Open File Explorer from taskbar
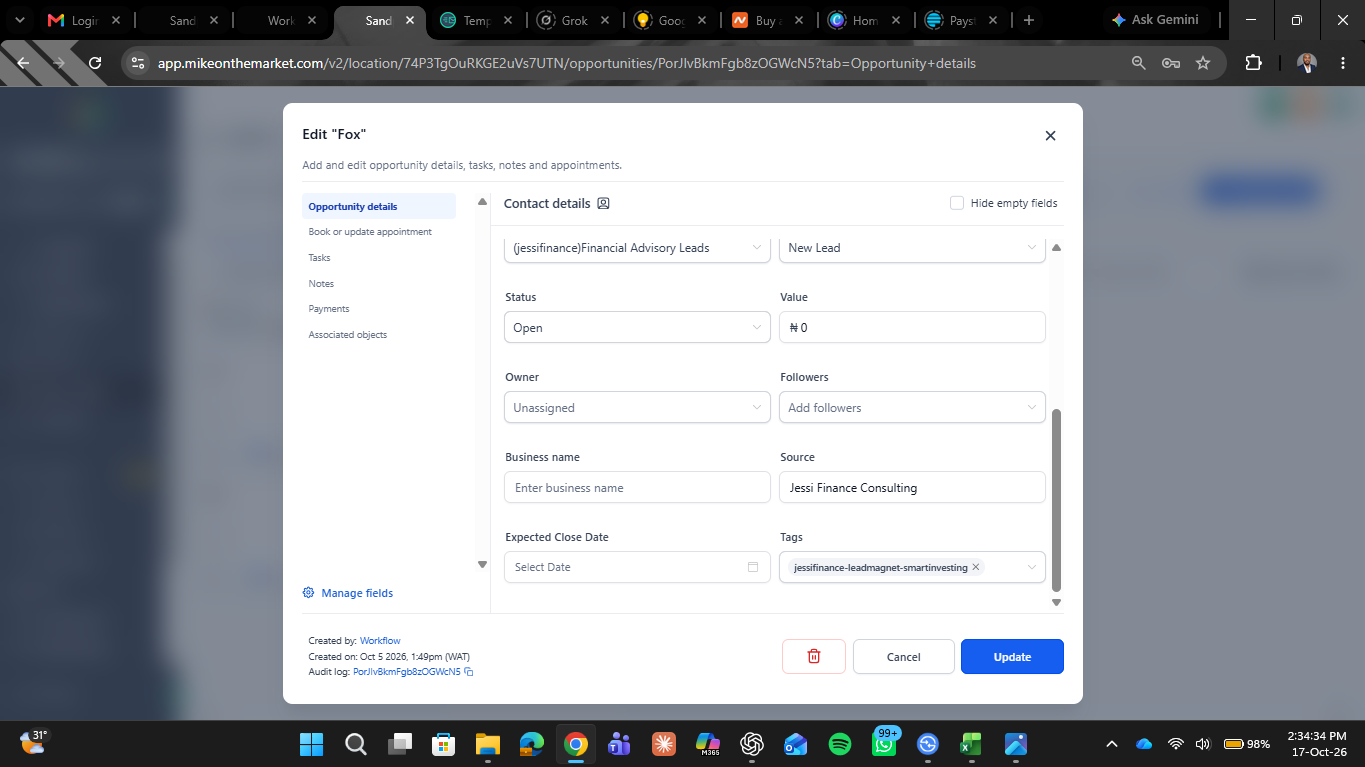 point(487,744)
